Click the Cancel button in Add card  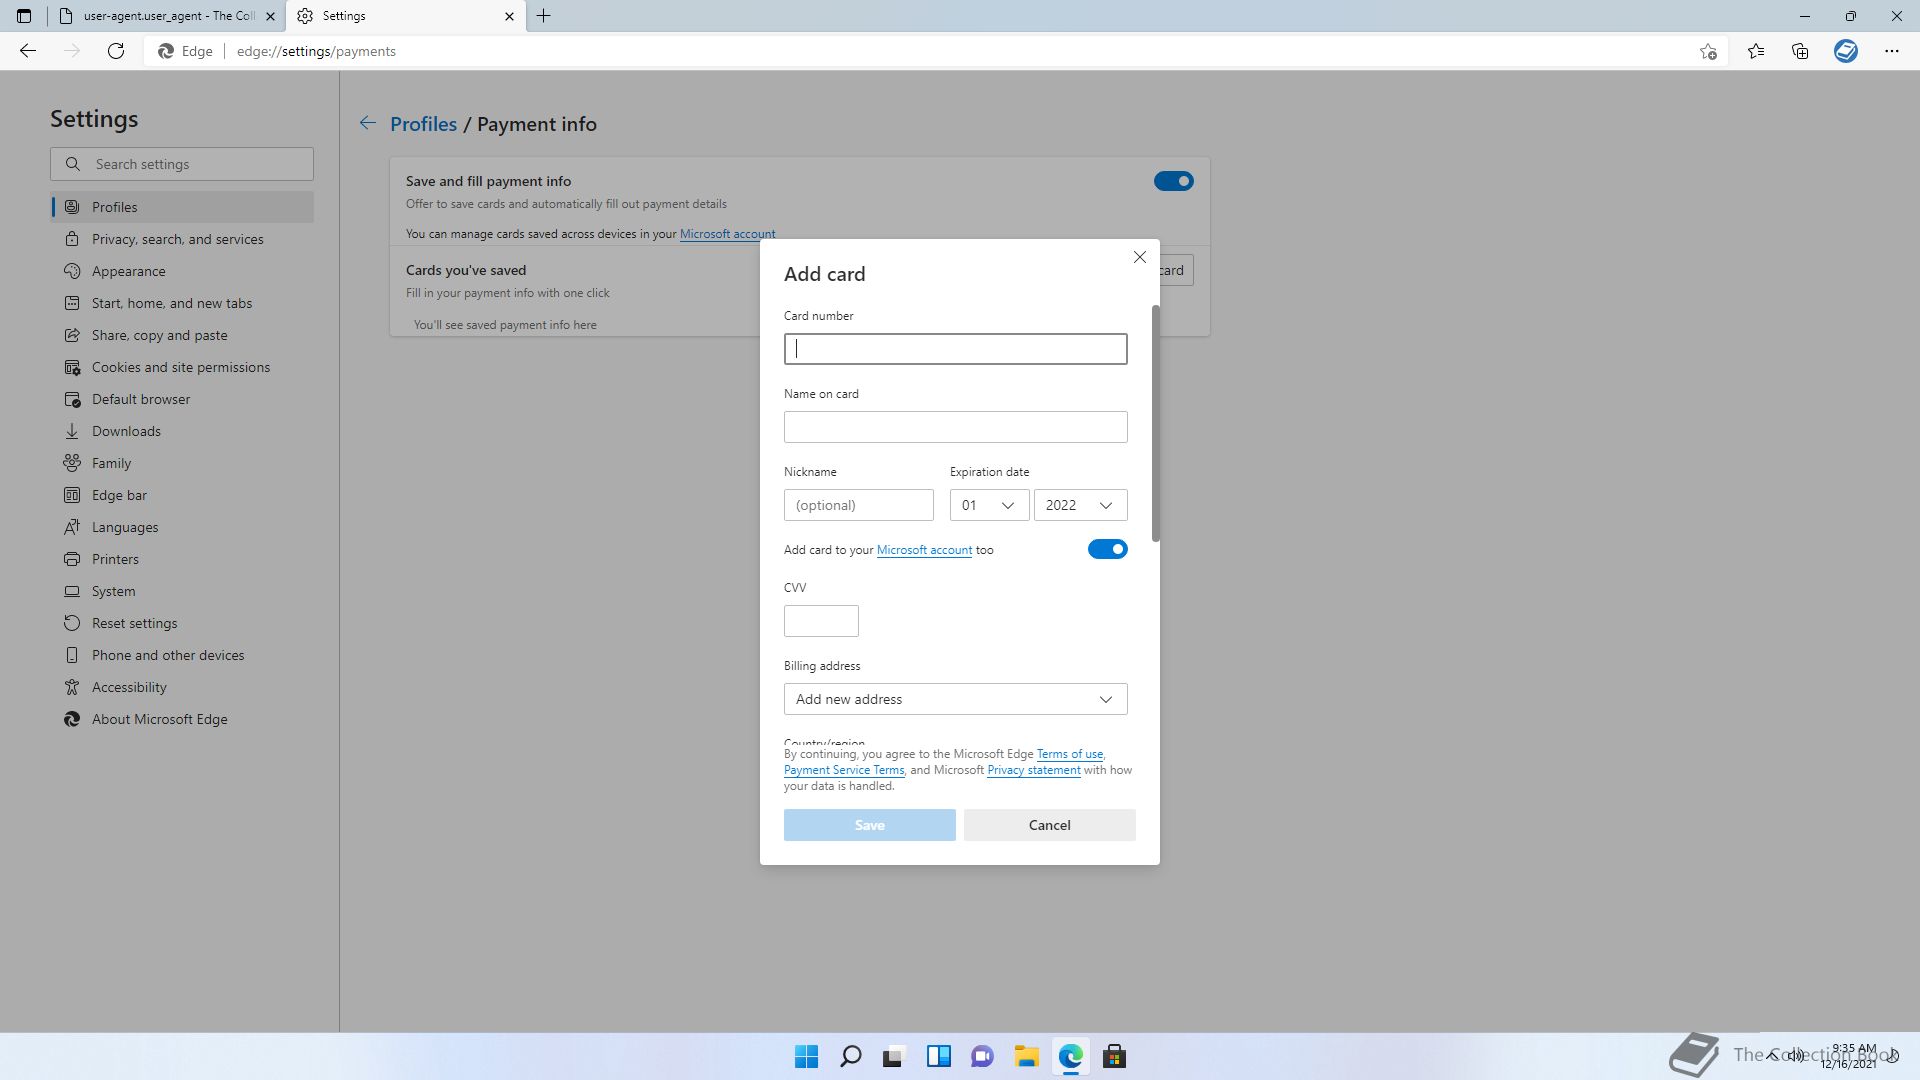1049,825
